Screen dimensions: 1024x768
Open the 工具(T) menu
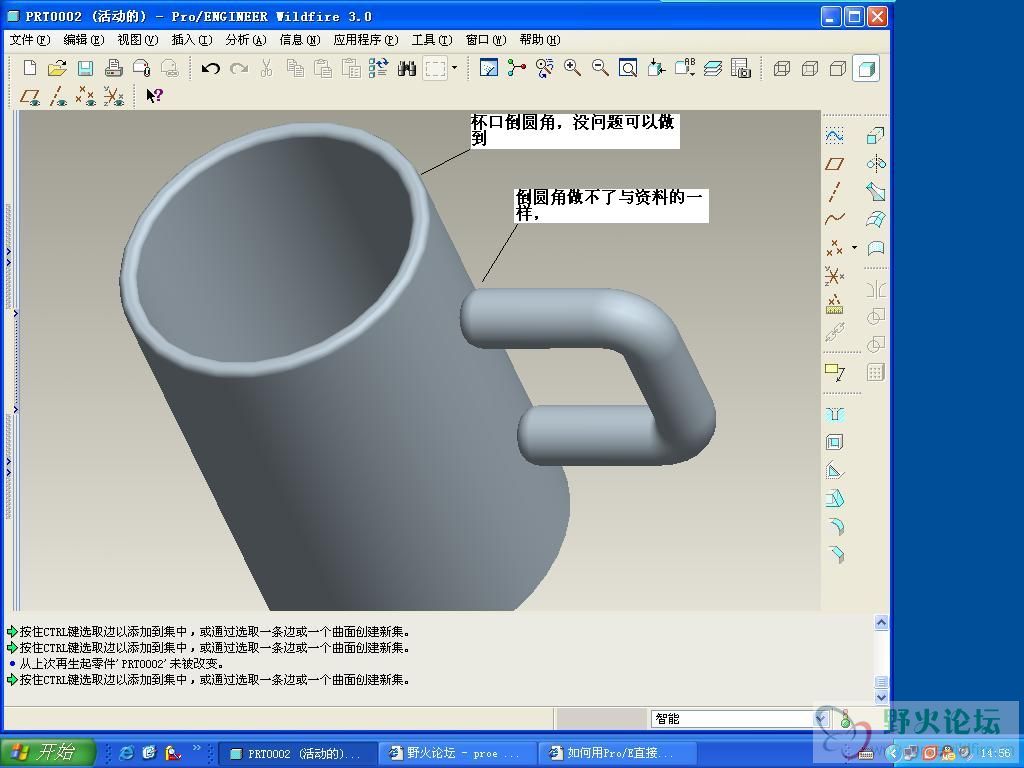(432, 40)
